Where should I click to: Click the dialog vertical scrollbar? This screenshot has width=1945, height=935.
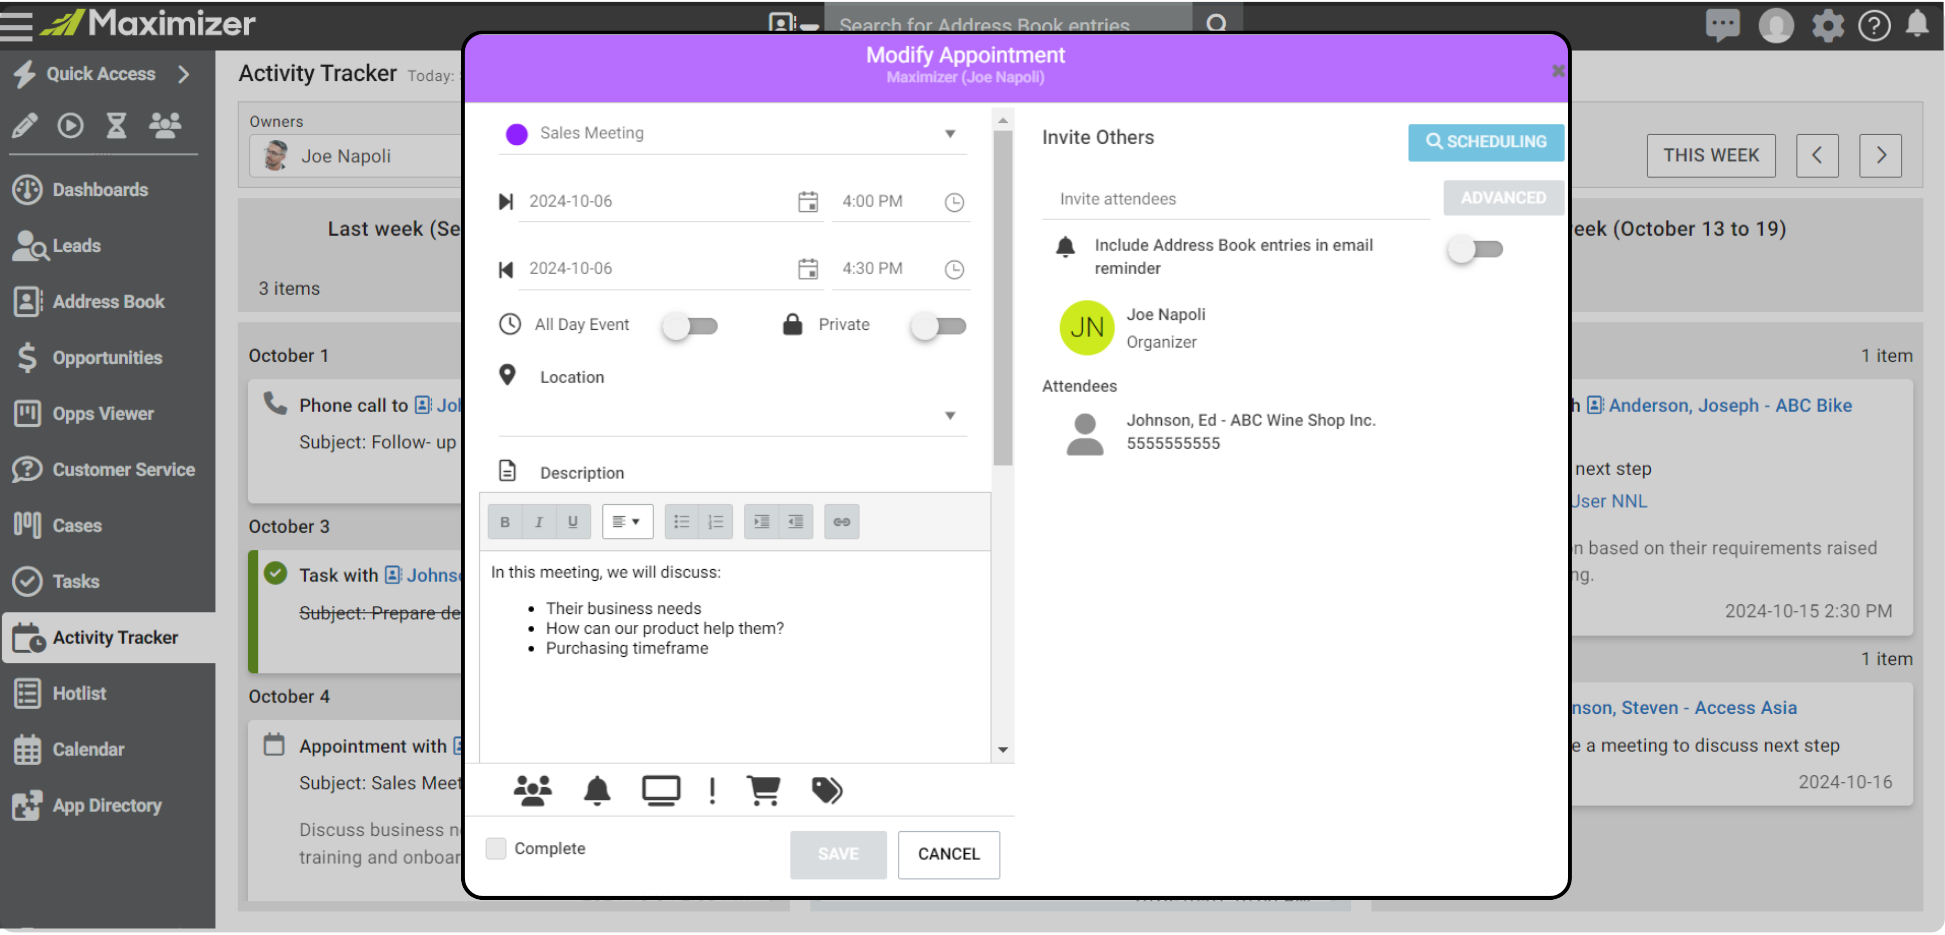(x=1003, y=298)
